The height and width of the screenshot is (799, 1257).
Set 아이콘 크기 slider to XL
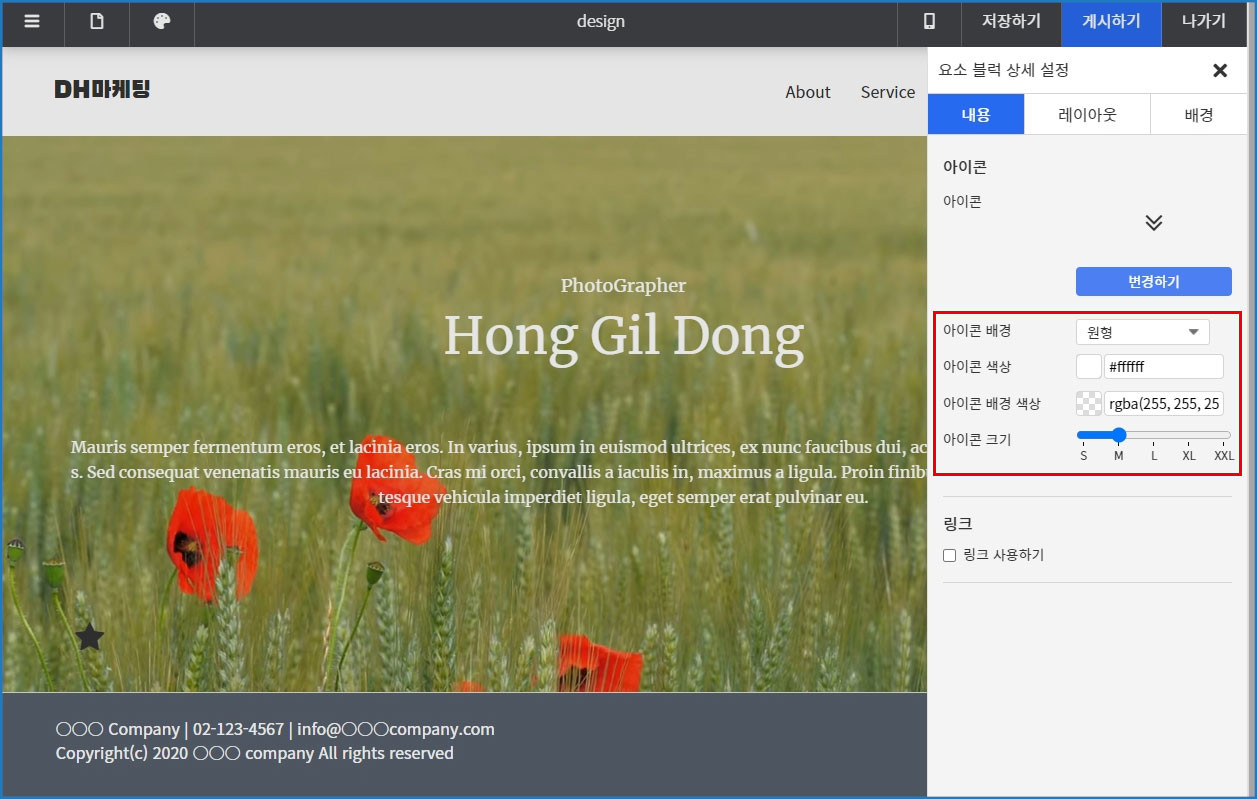1188,435
